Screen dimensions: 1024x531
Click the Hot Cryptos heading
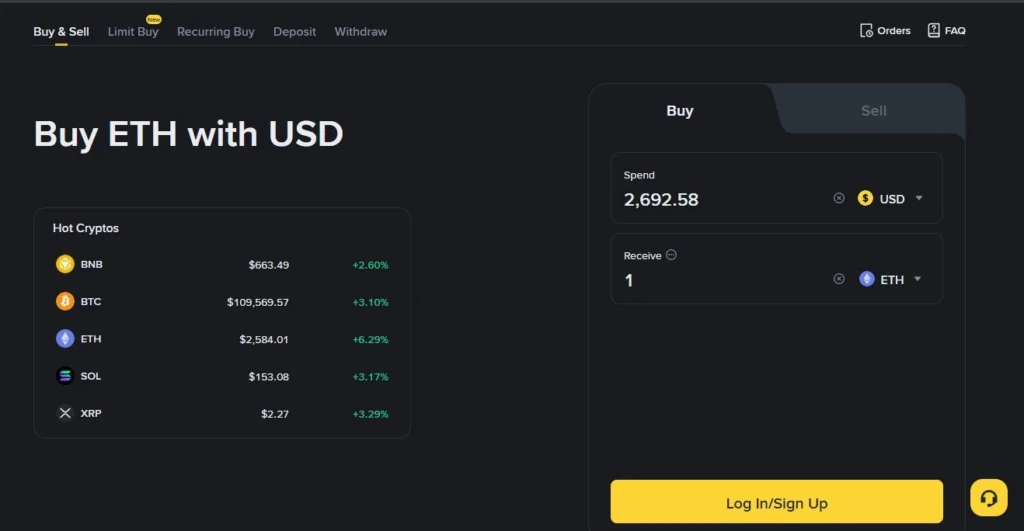(x=86, y=228)
